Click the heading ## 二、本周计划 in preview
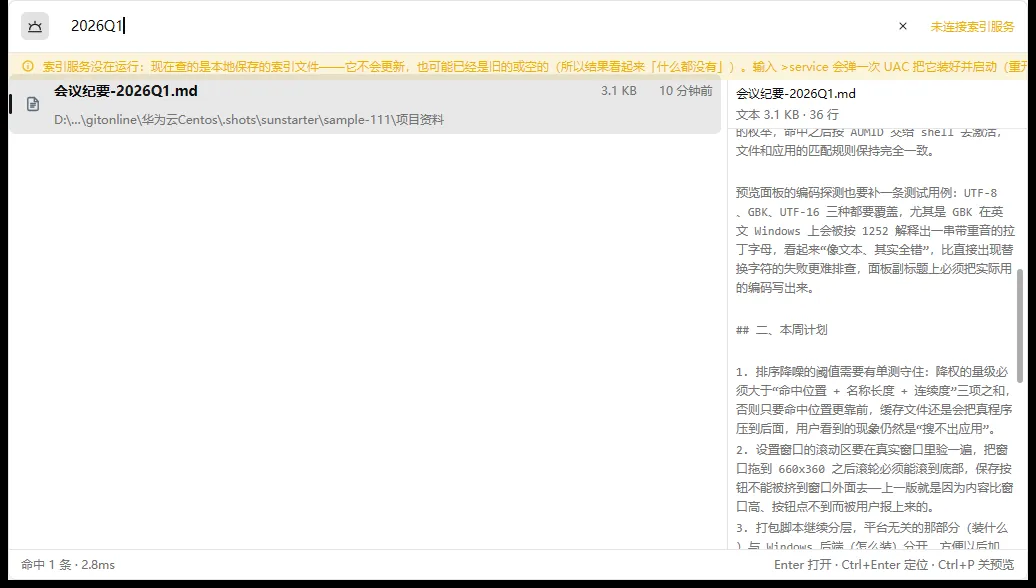The width and height of the screenshot is (1036, 588). [782, 330]
